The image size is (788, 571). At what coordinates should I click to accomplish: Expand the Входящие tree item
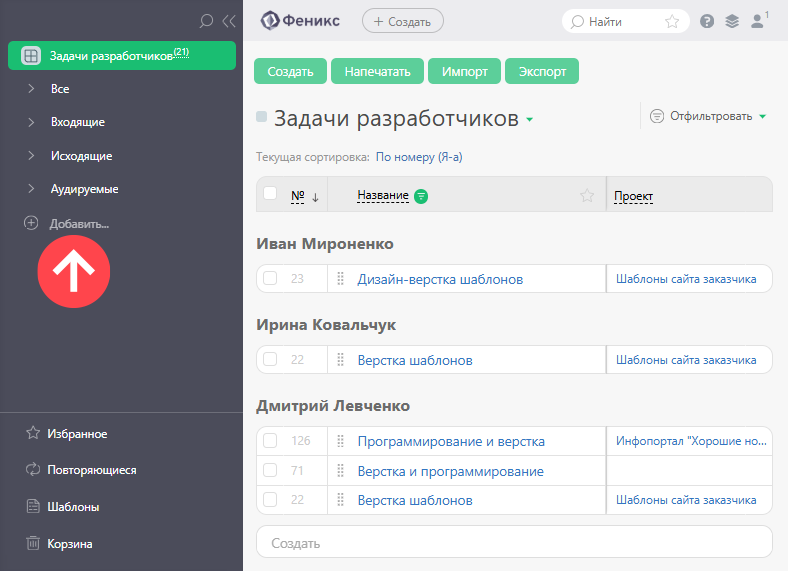click(31, 122)
